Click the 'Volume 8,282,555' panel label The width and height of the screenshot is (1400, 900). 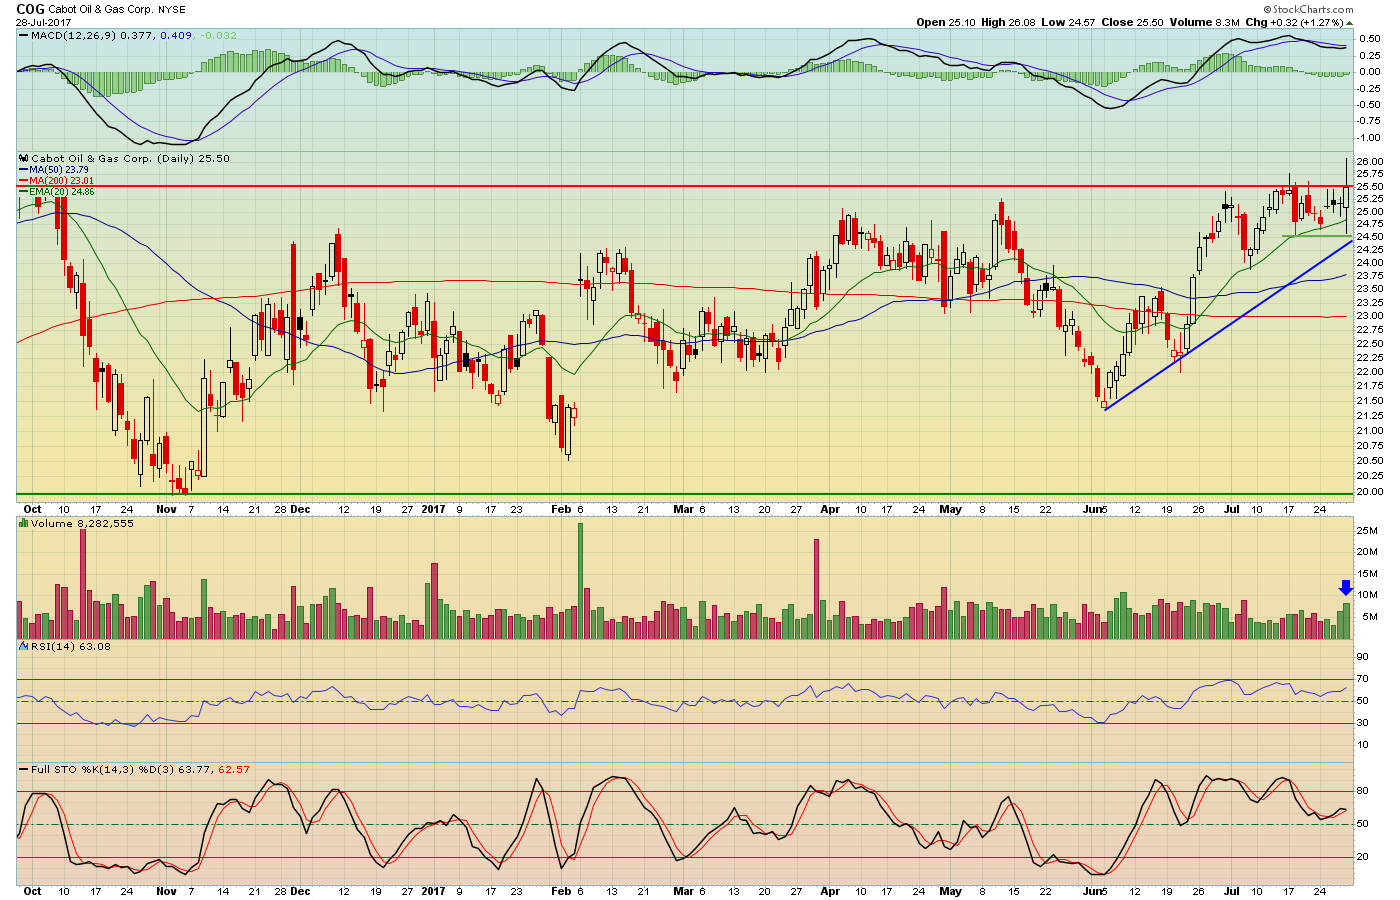(82, 523)
